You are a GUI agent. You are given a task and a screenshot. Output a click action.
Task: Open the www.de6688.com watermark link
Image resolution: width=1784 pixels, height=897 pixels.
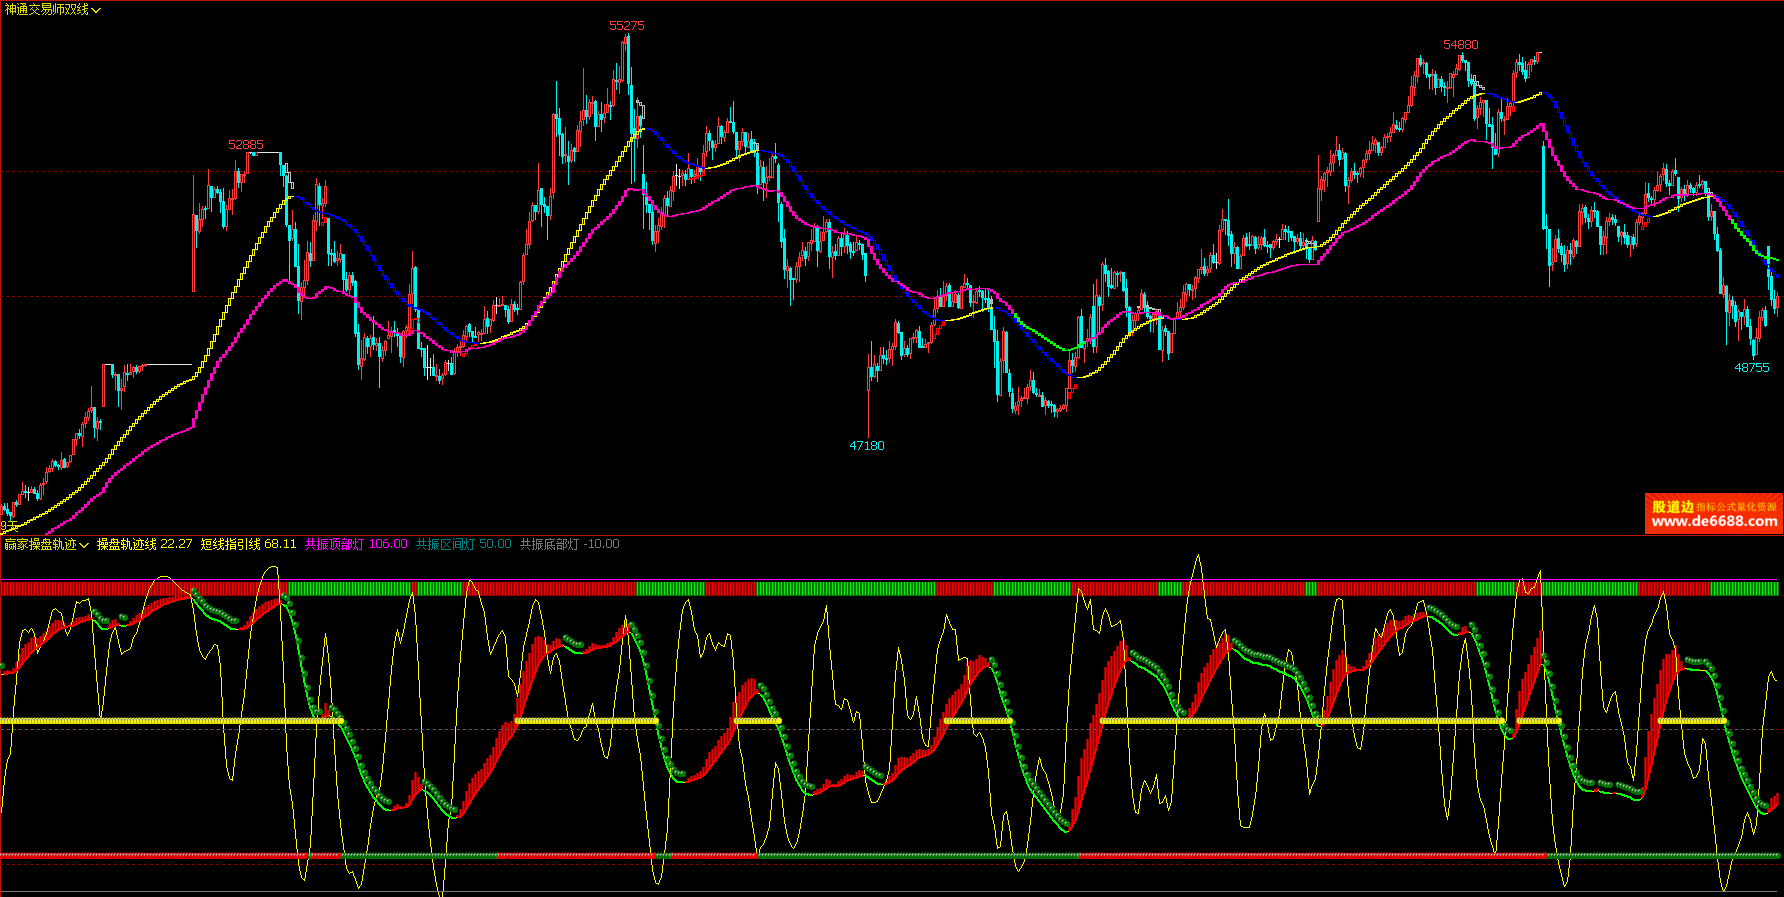pyautogui.click(x=1714, y=521)
